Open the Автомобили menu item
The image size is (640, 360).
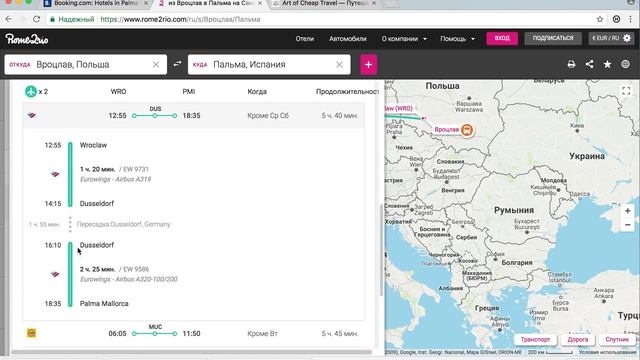point(348,39)
